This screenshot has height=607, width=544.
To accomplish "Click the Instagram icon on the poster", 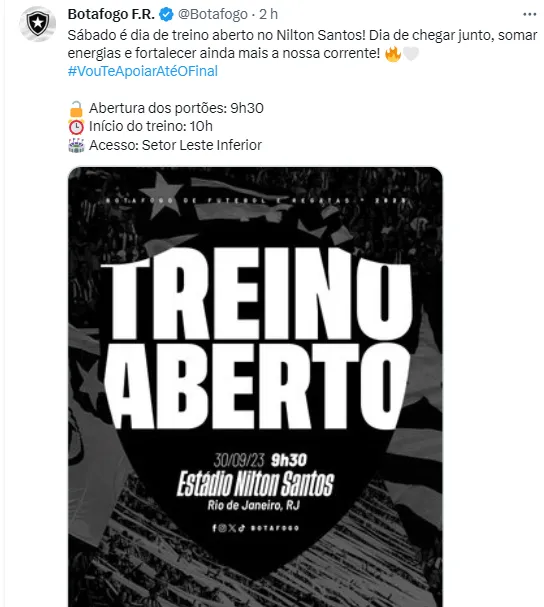I will 222,528.
